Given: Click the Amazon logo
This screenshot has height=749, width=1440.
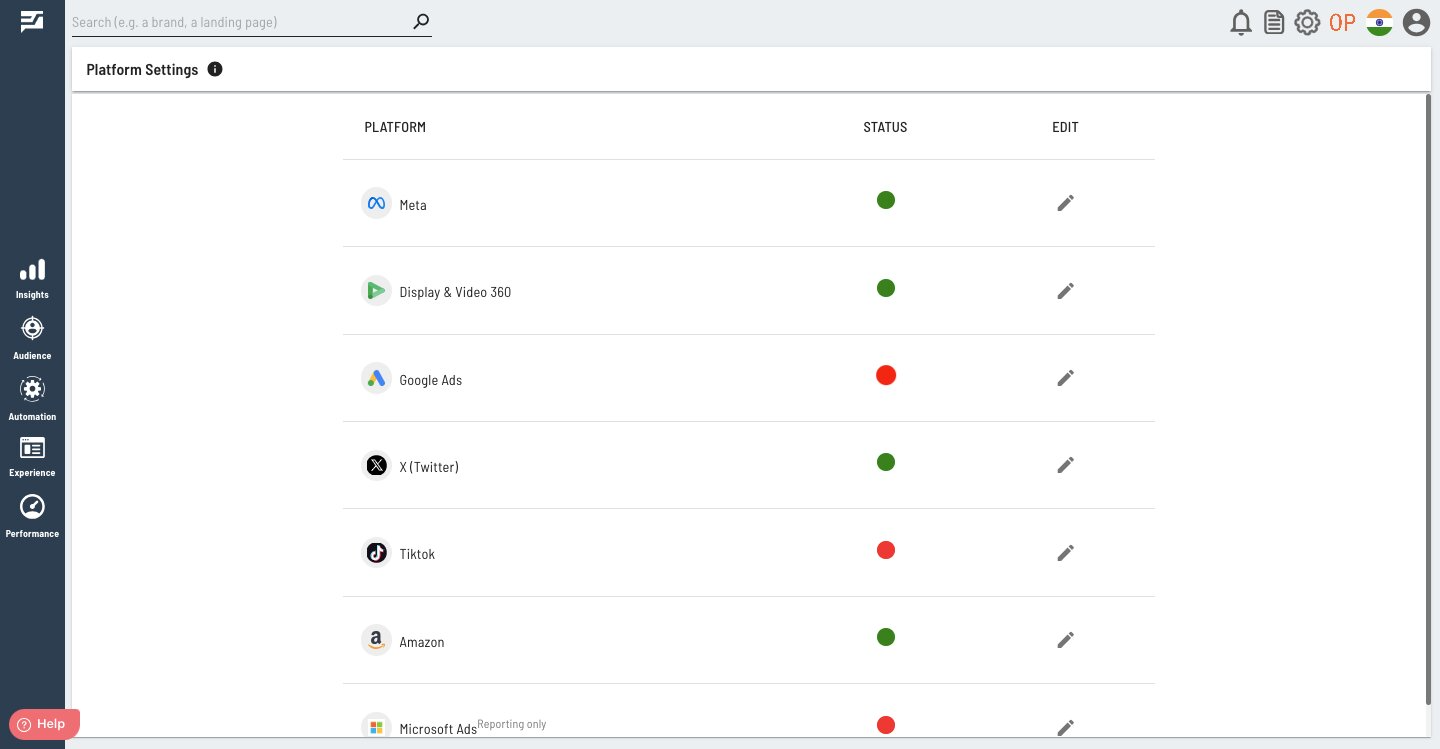Looking at the screenshot, I should tap(376, 641).
